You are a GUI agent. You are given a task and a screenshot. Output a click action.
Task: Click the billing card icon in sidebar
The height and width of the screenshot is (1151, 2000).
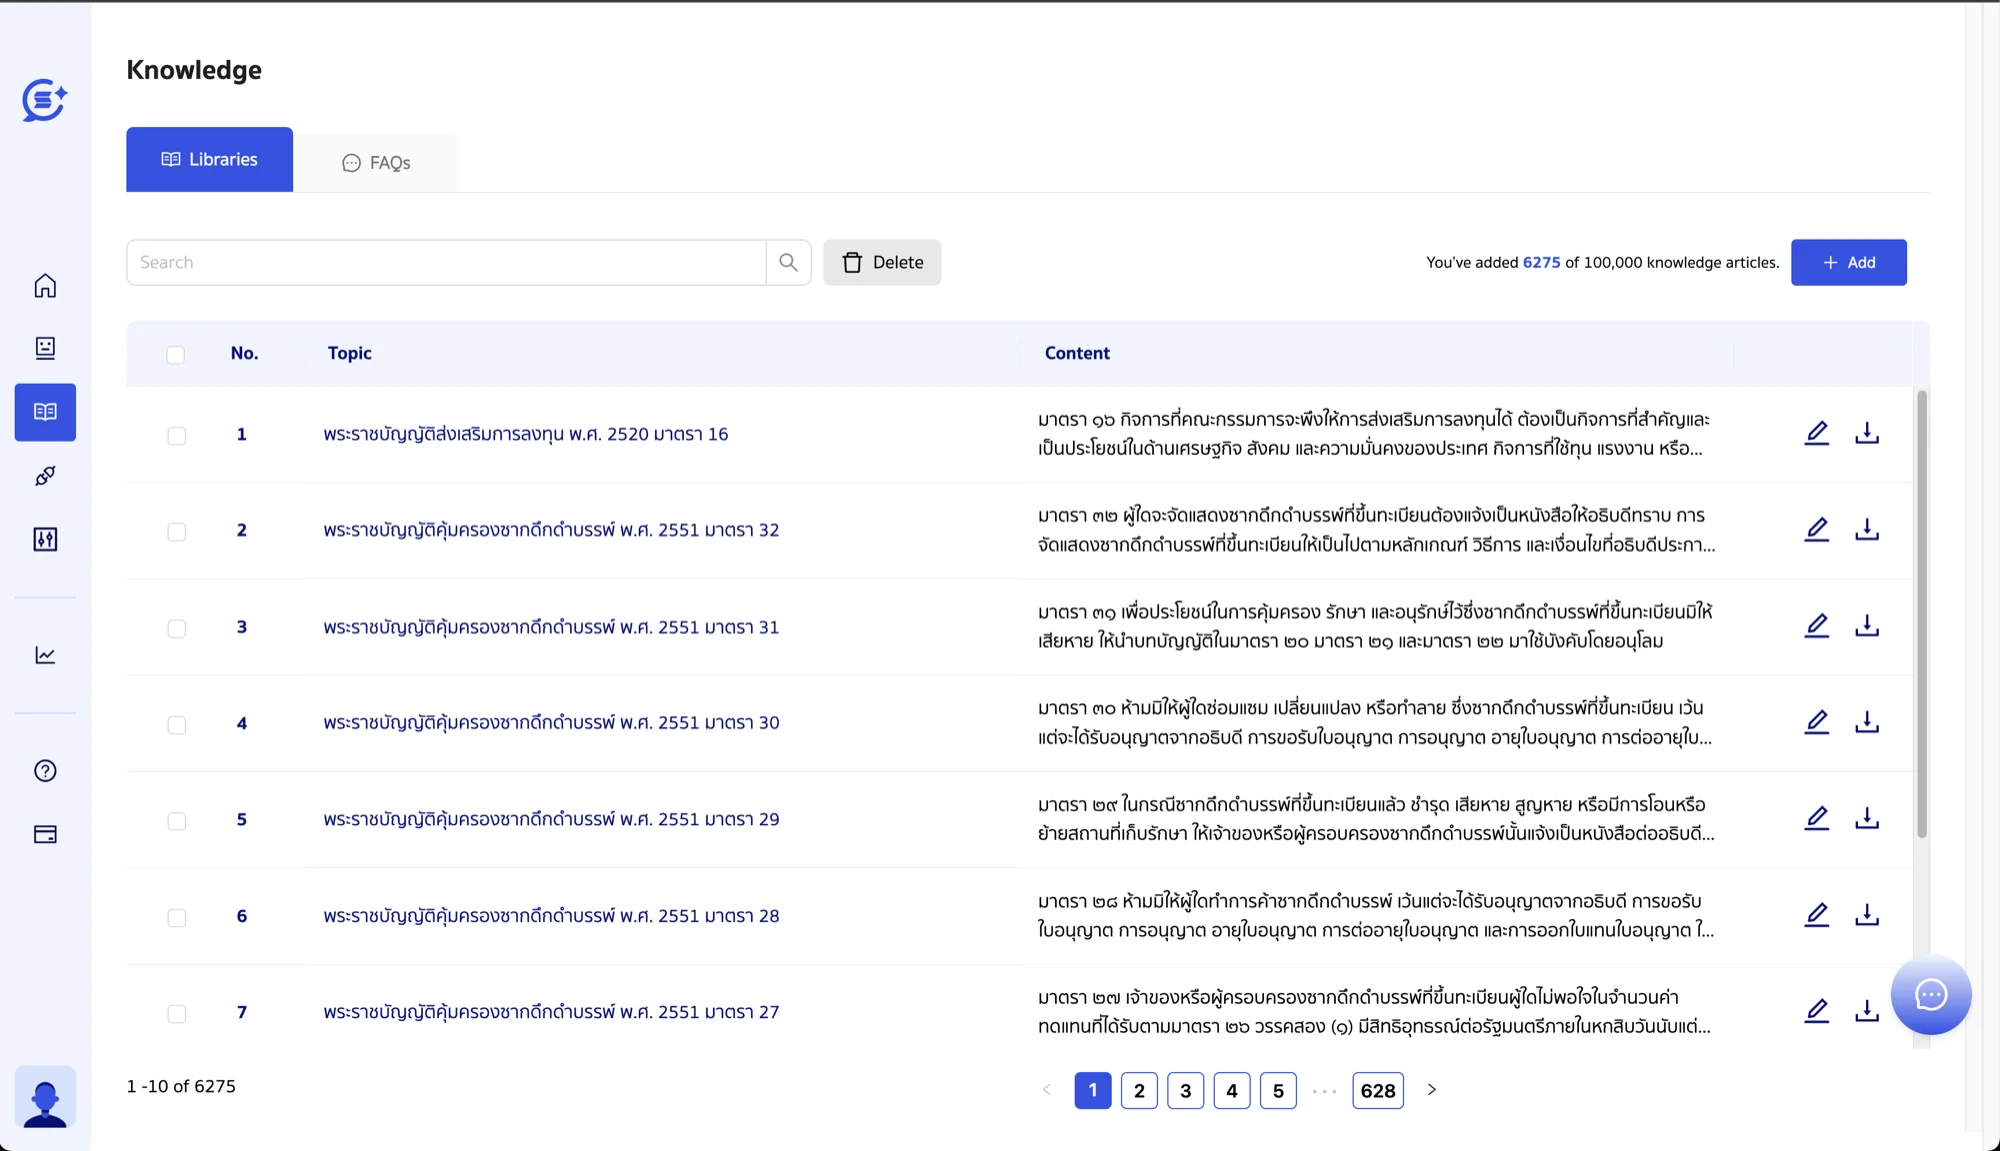(x=45, y=834)
